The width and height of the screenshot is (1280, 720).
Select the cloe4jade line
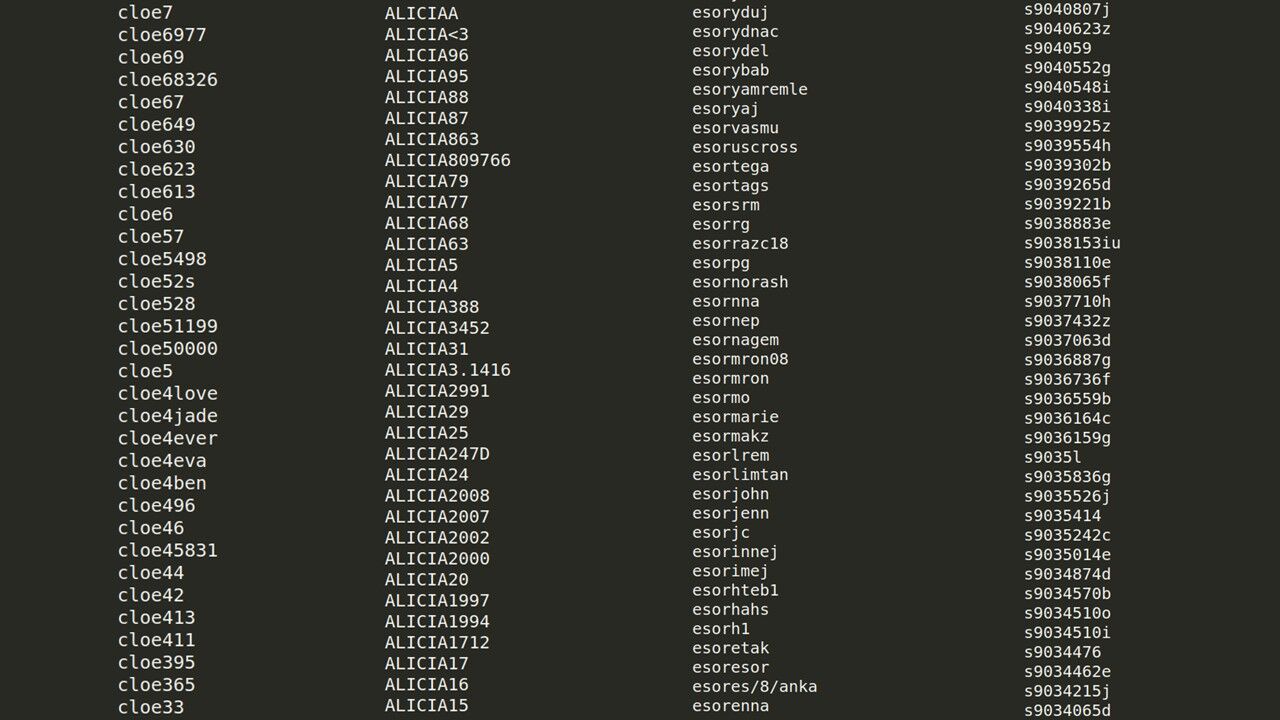[x=168, y=416]
